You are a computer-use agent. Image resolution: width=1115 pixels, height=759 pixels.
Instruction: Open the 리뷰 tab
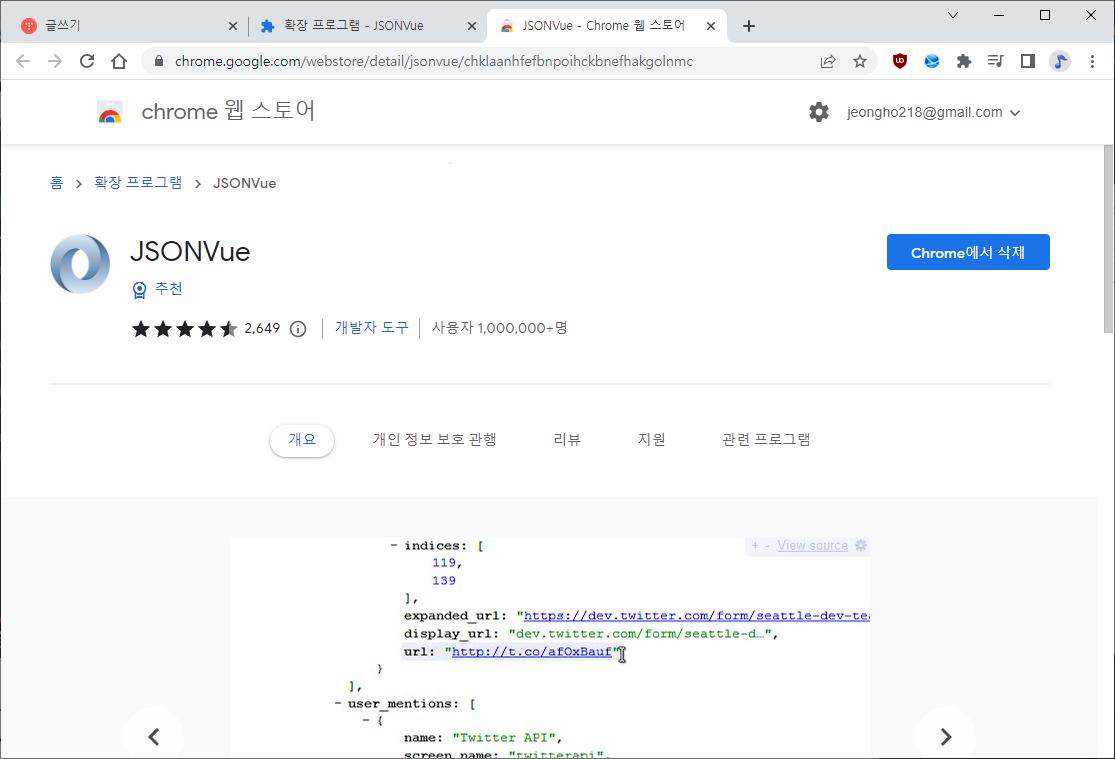coord(567,440)
